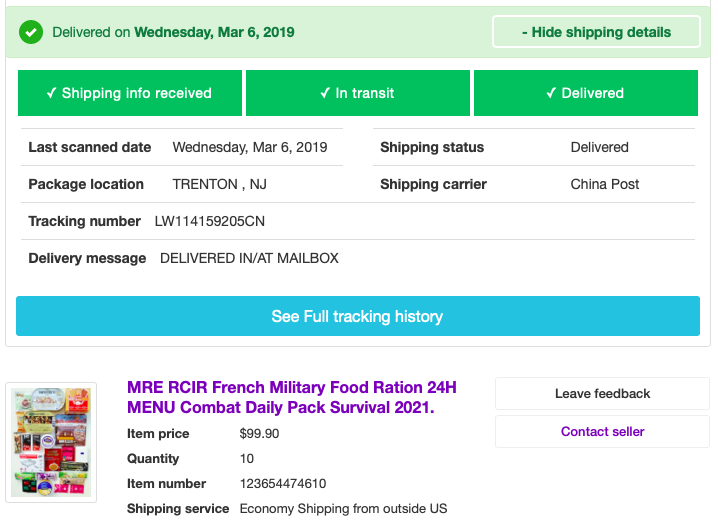Click the Contact seller button
This screenshot has width=718, height=532.
point(602,432)
